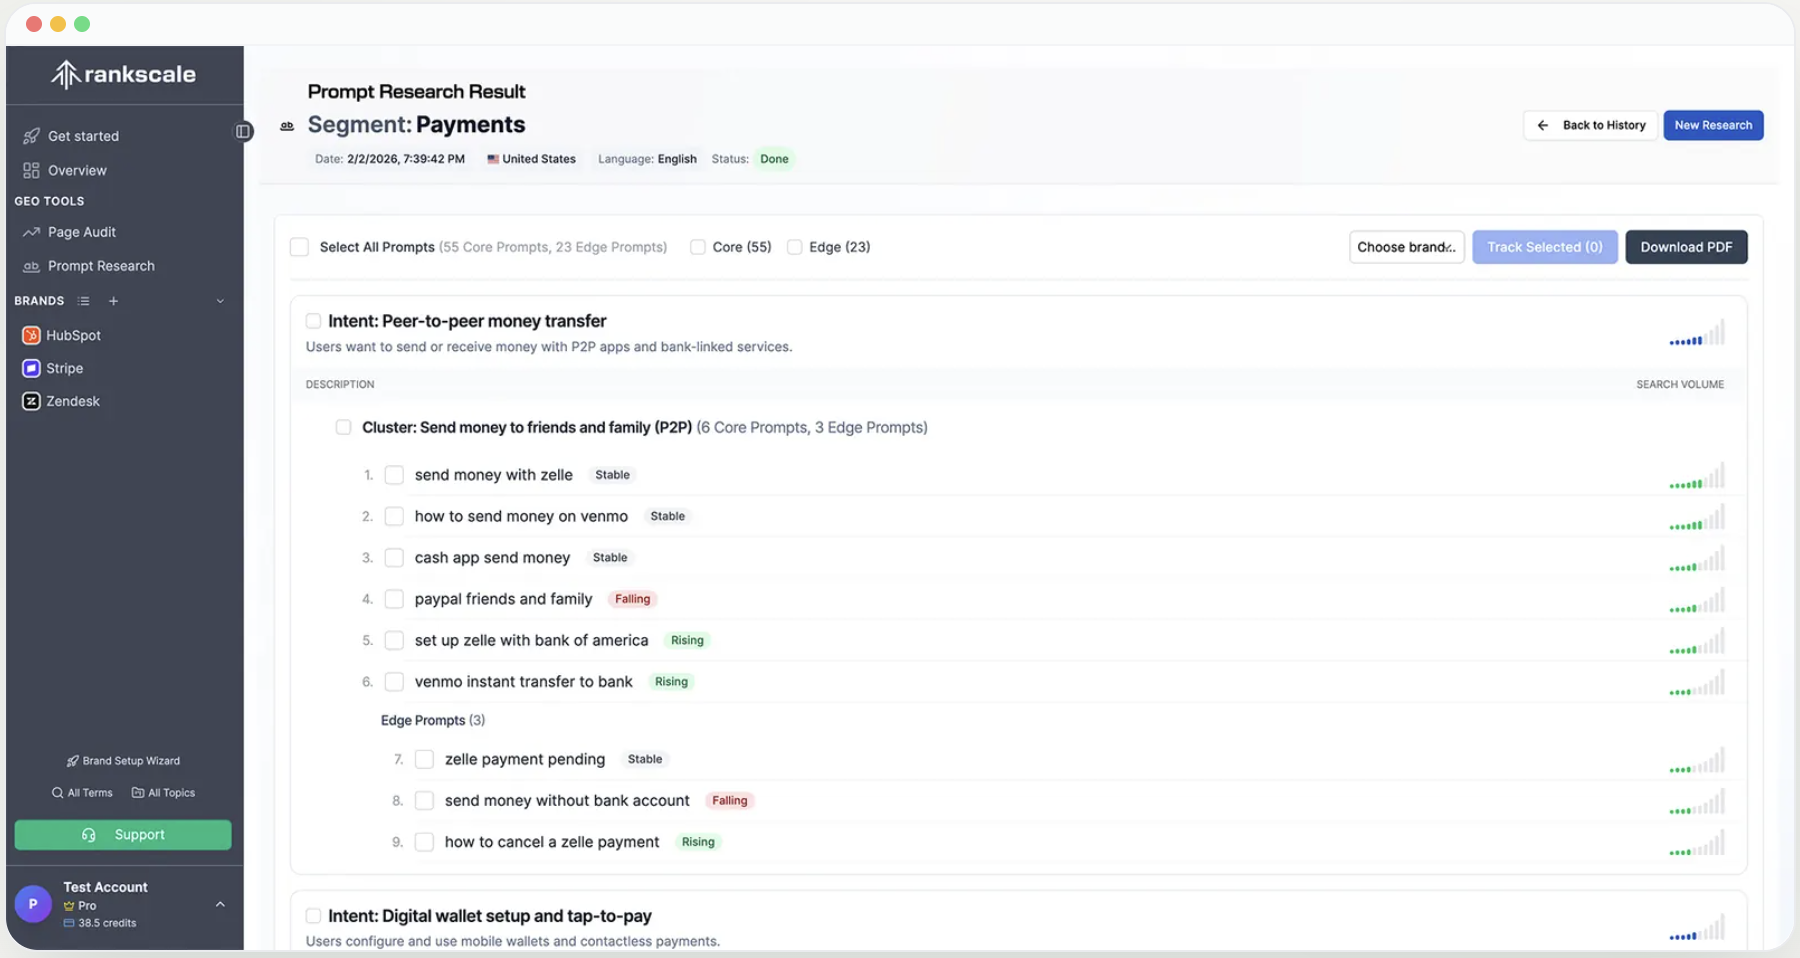
Task: Expand the Test Account menu chevron
Action: [220, 904]
